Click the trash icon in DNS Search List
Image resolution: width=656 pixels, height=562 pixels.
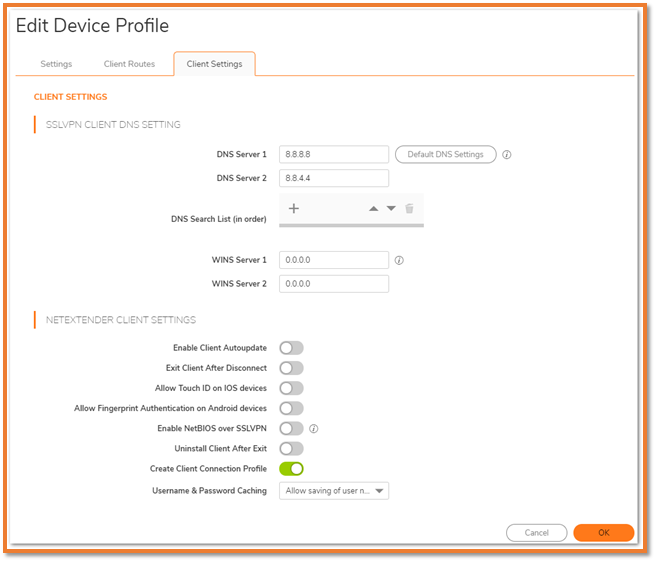[409, 209]
